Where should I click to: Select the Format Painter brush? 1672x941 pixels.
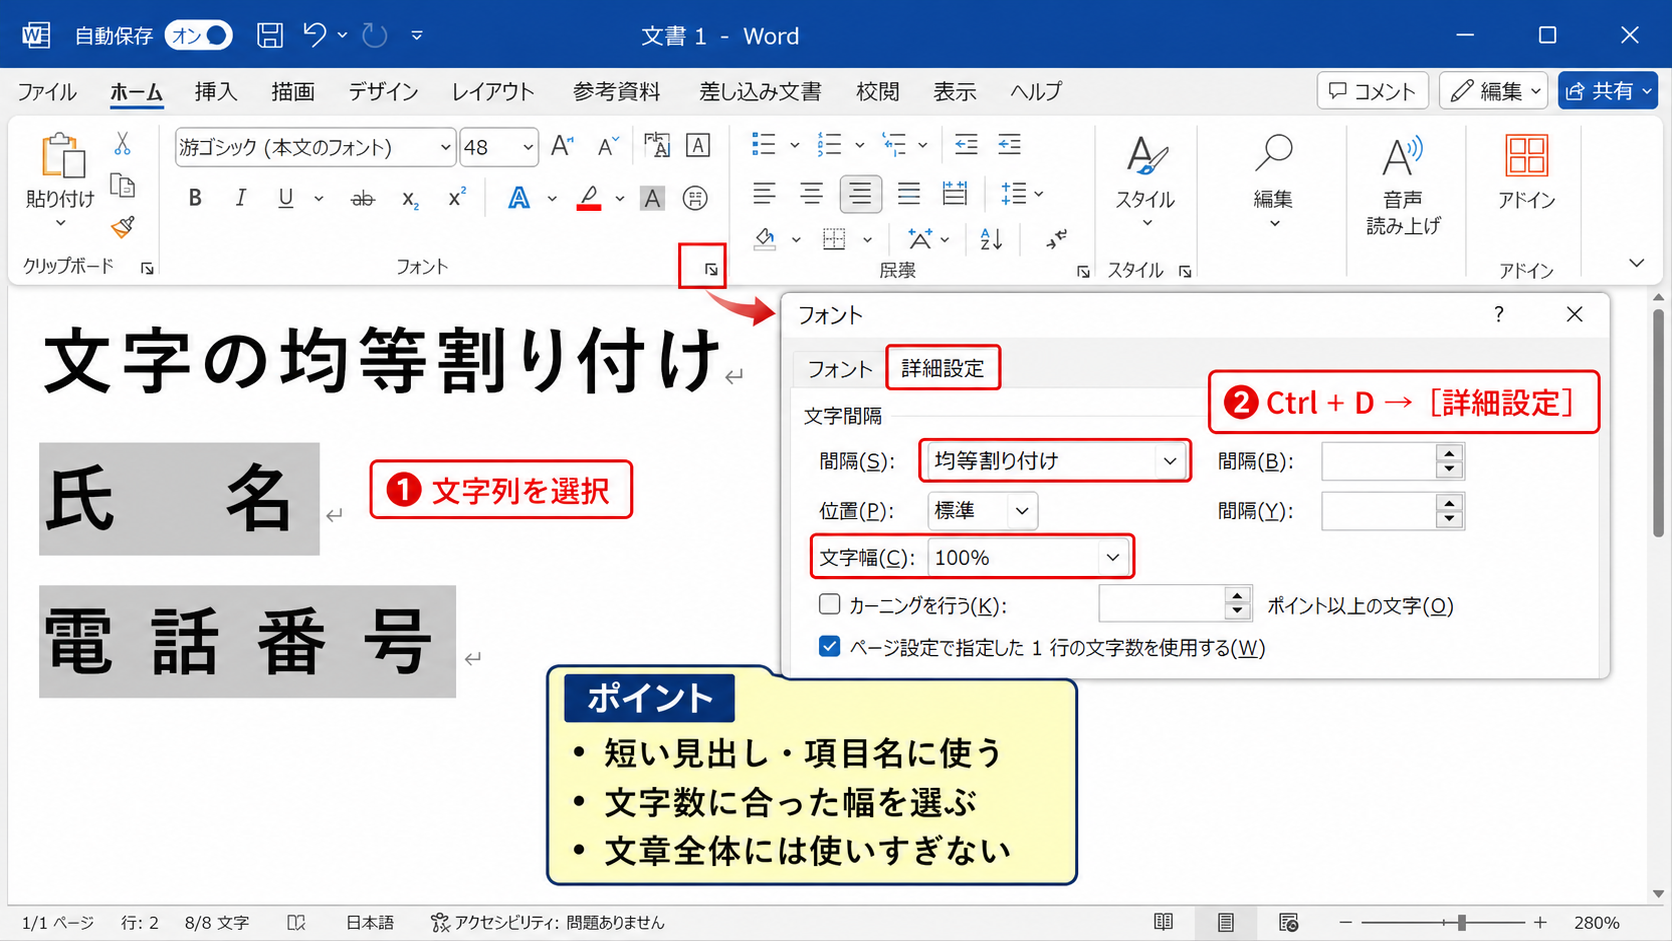pos(122,227)
